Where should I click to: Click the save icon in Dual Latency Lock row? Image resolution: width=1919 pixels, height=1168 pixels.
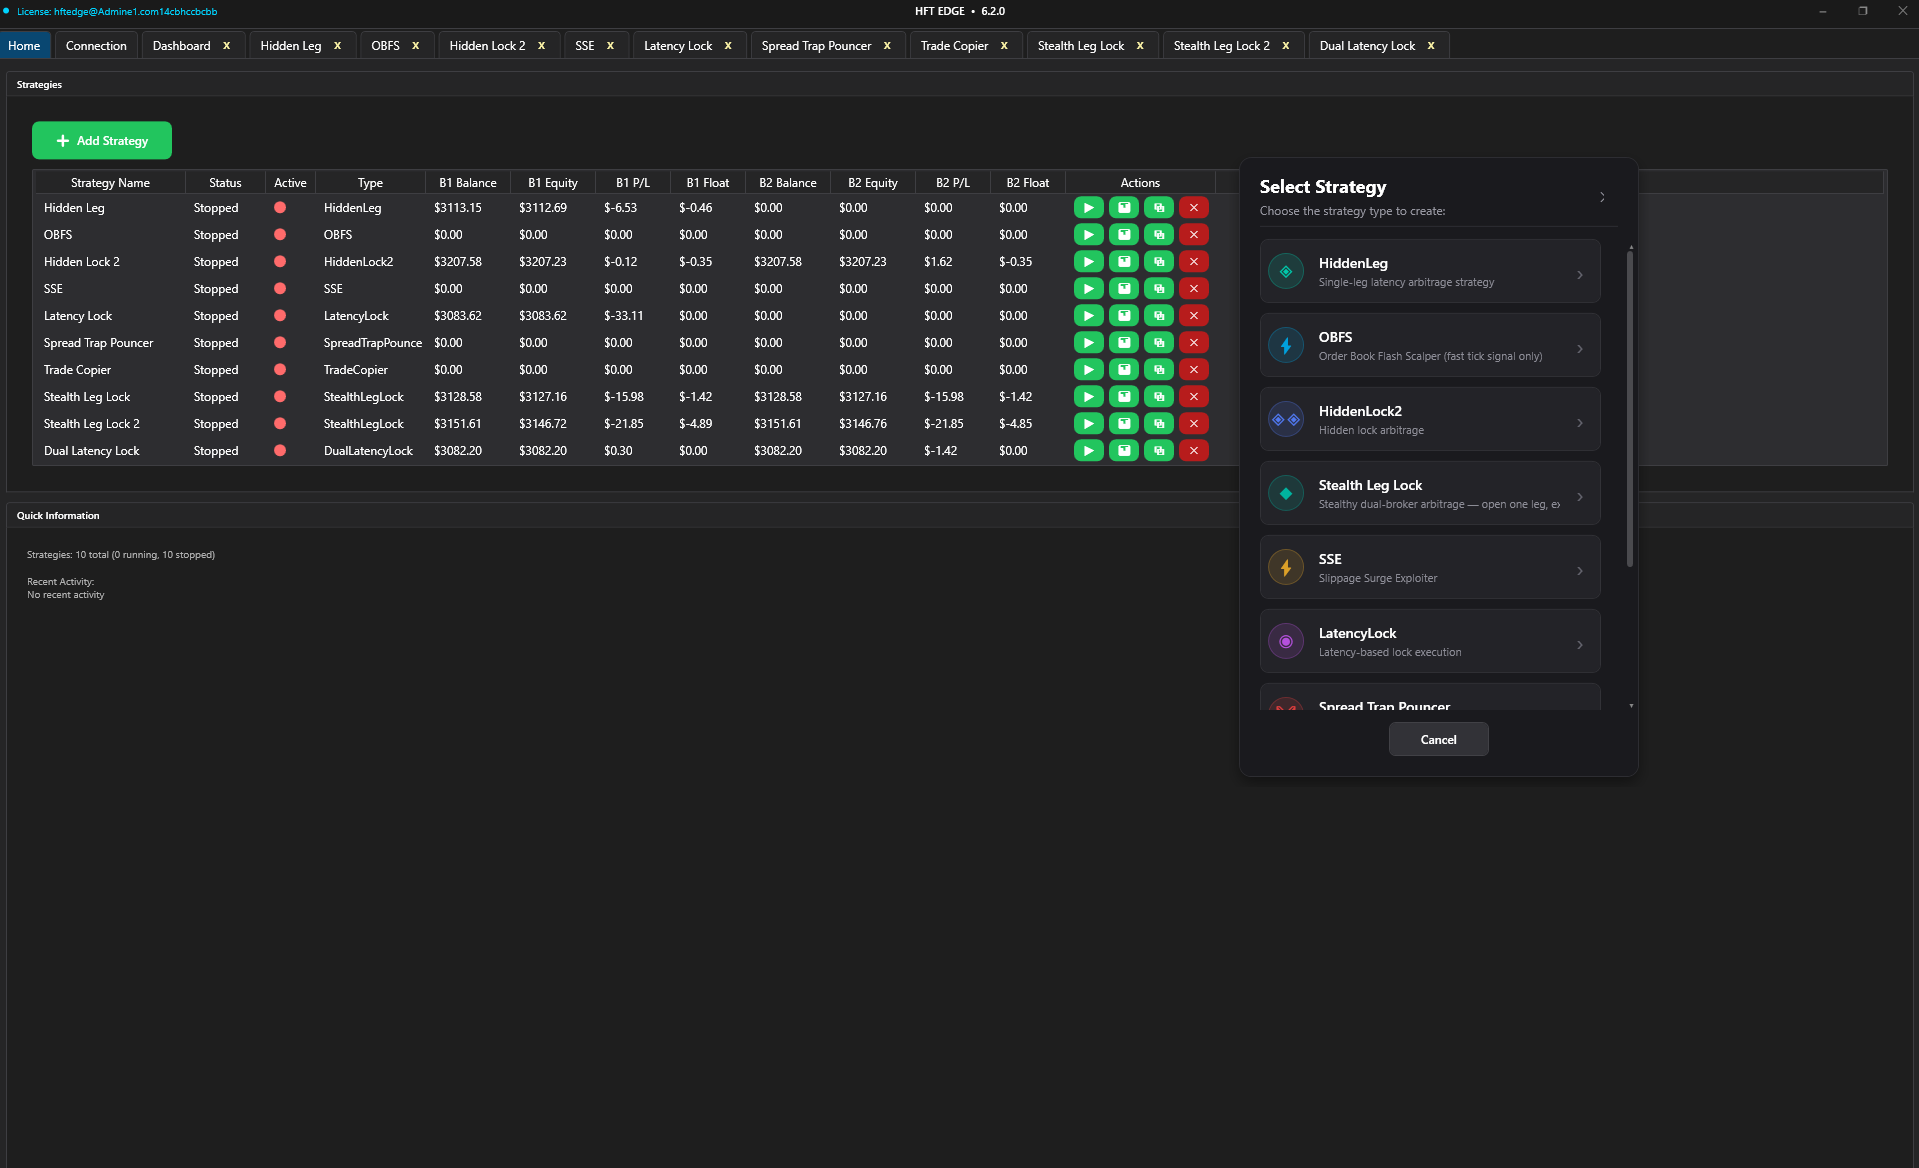pyautogui.click(x=1124, y=451)
